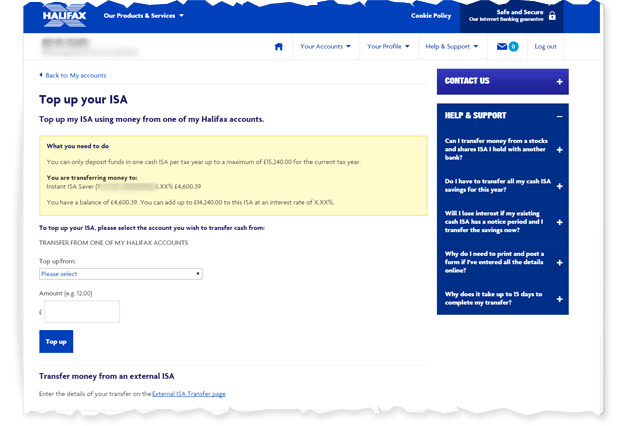This screenshot has height=426, width=622.
Task: Expand 'up to 15 days' question
Action: (559, 299)
